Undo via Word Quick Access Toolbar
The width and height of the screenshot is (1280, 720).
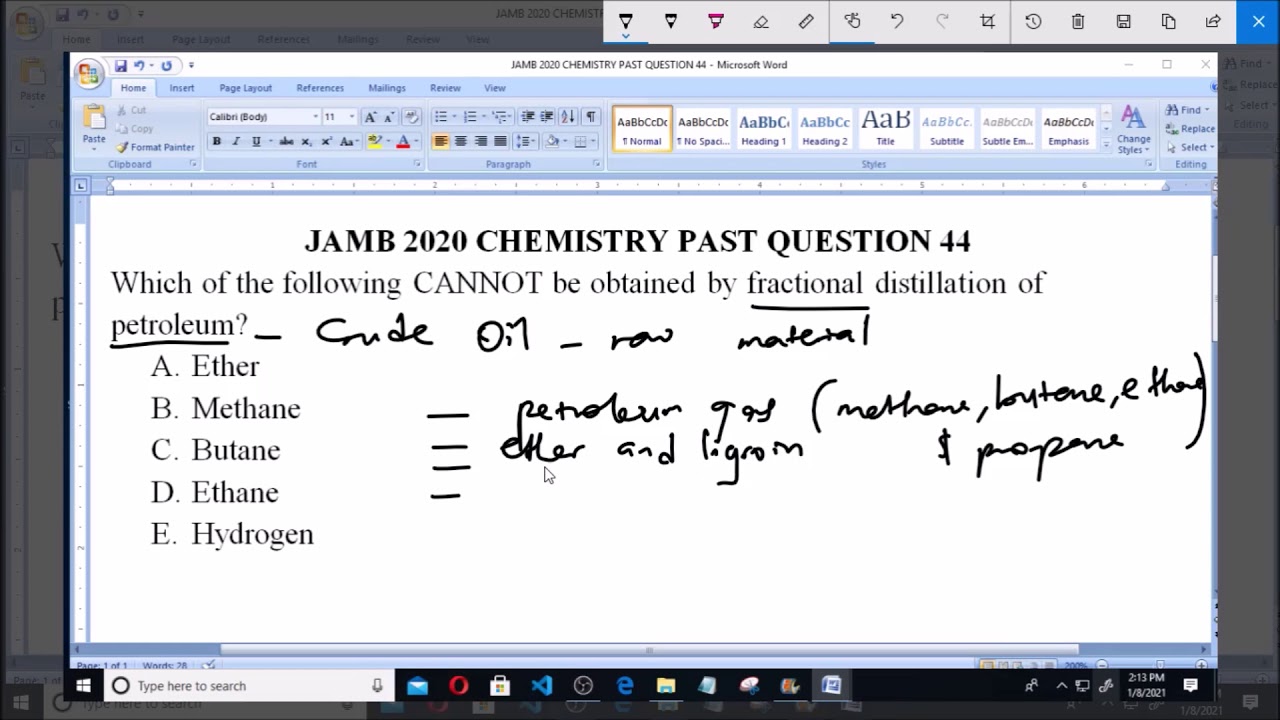tap(140, 66)
